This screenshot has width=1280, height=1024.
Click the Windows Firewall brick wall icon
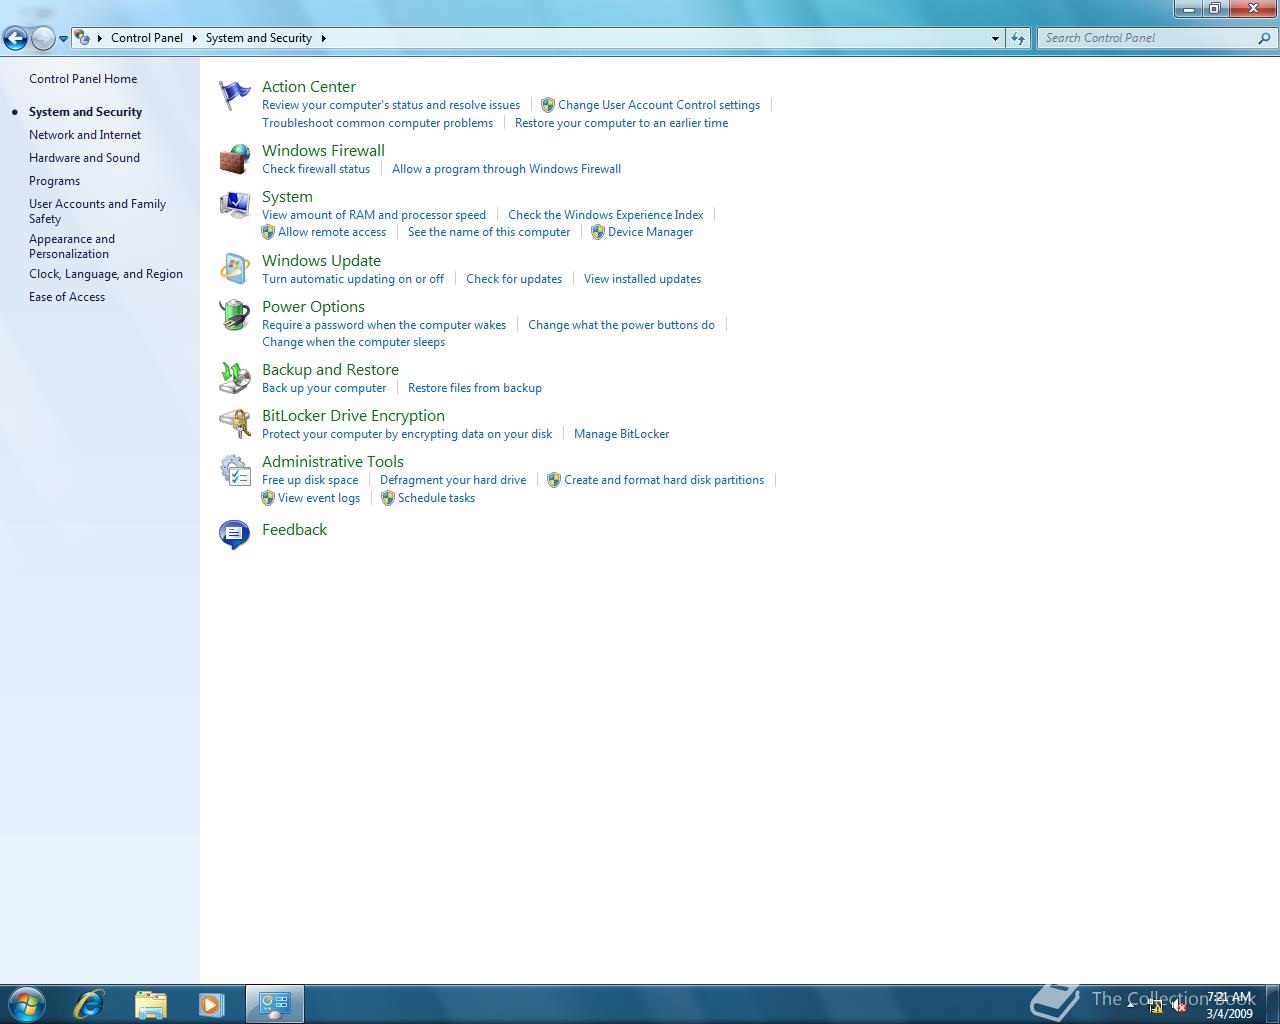click(x=234, y=159)
